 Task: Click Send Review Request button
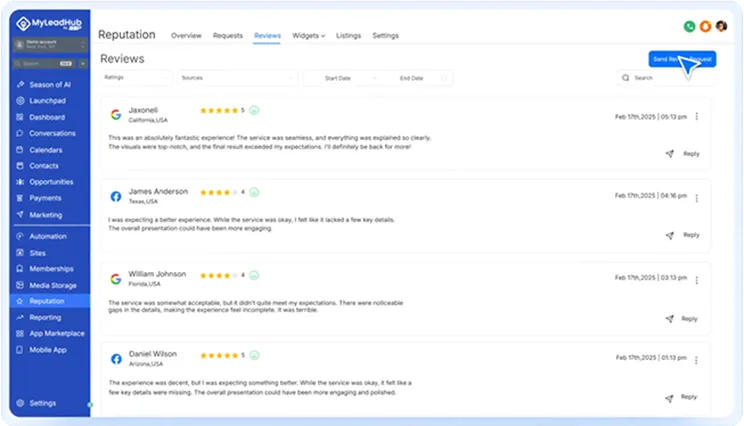tap(682, 59)
